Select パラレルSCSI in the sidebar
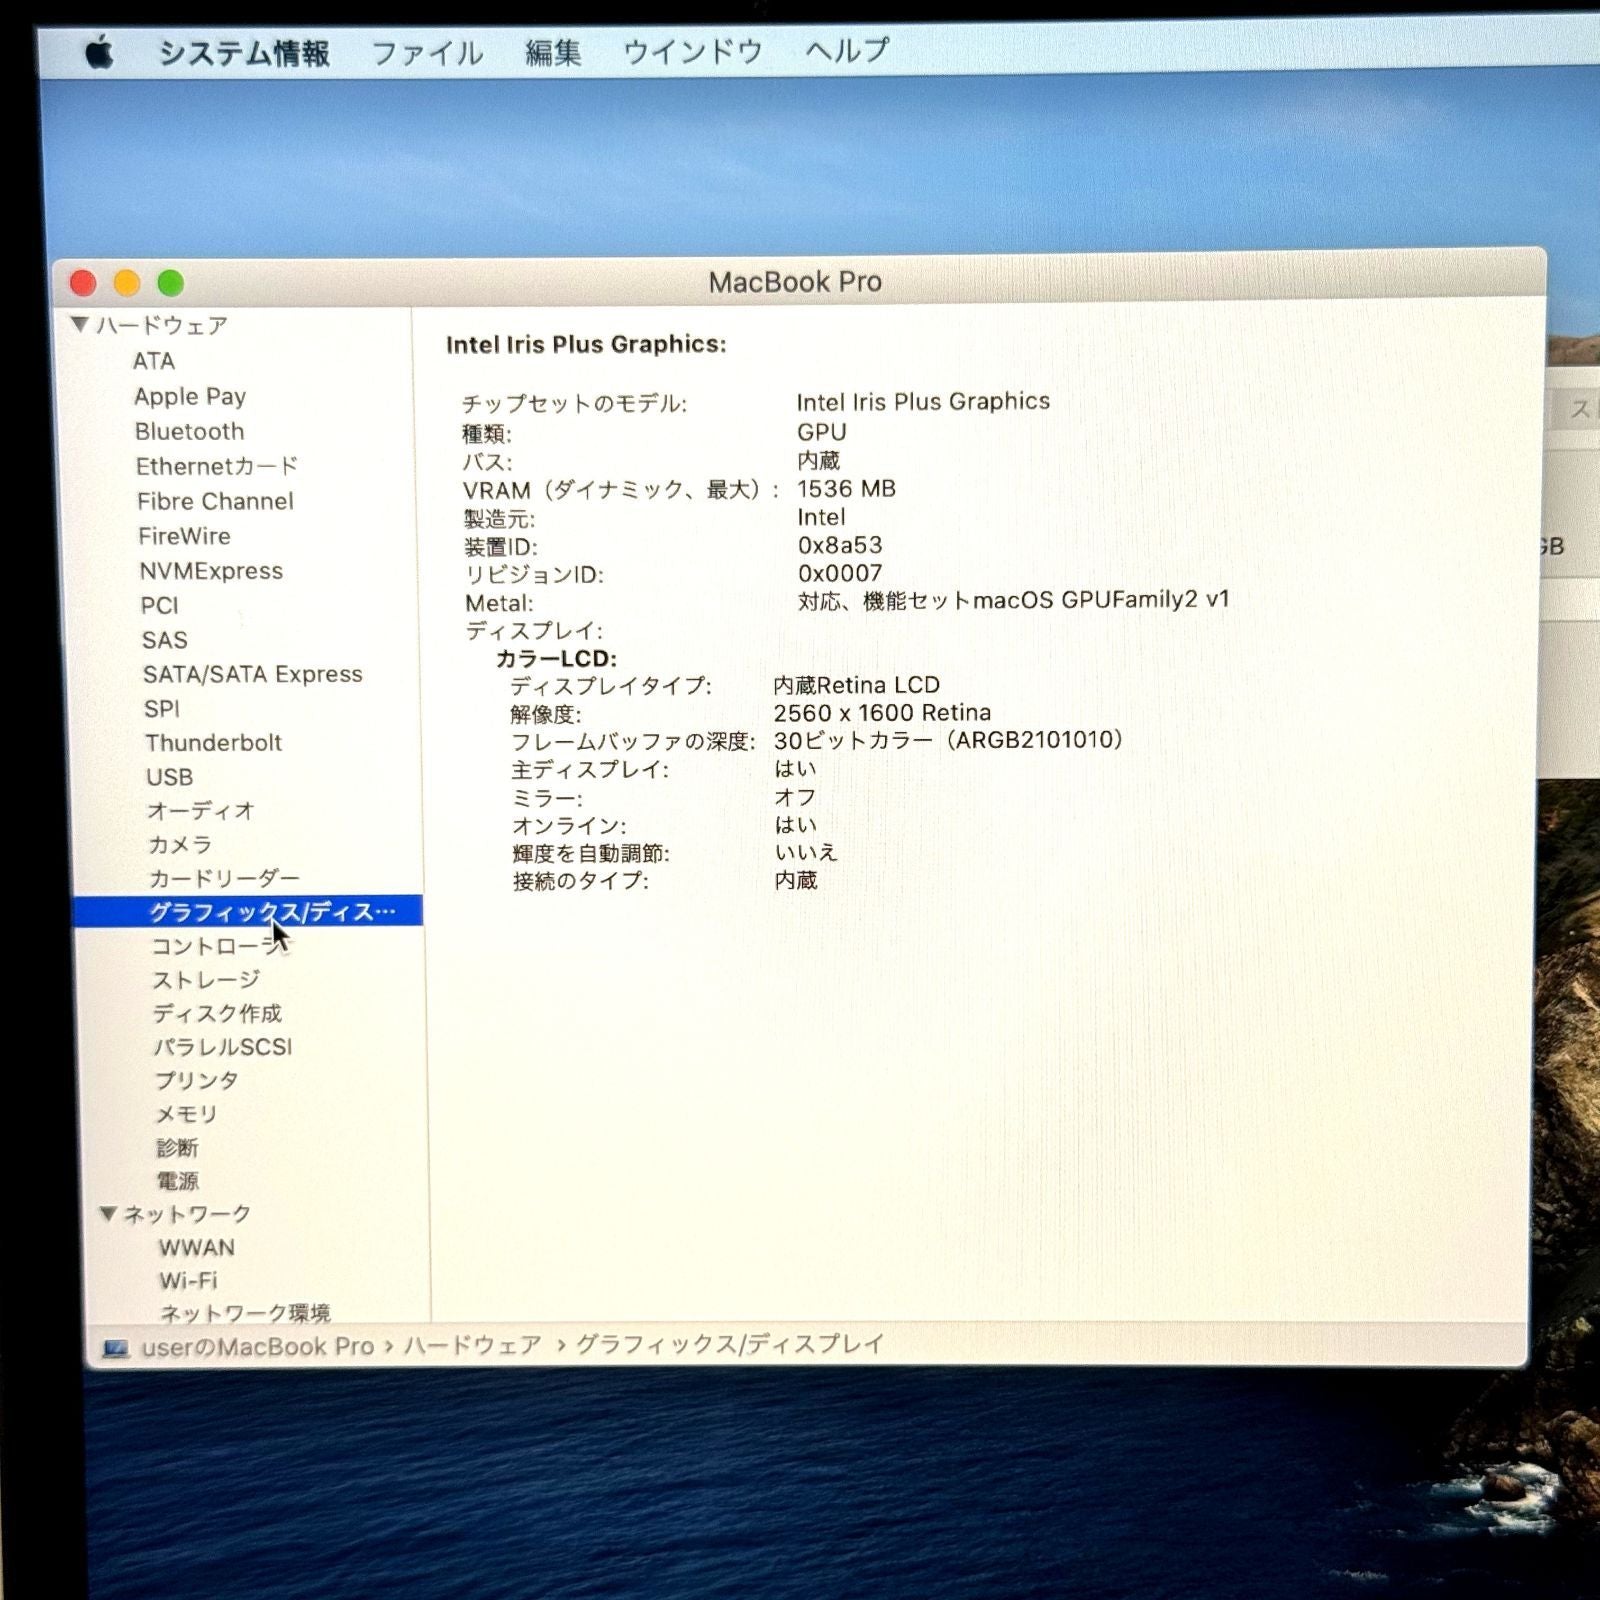 click(223, 1047)
